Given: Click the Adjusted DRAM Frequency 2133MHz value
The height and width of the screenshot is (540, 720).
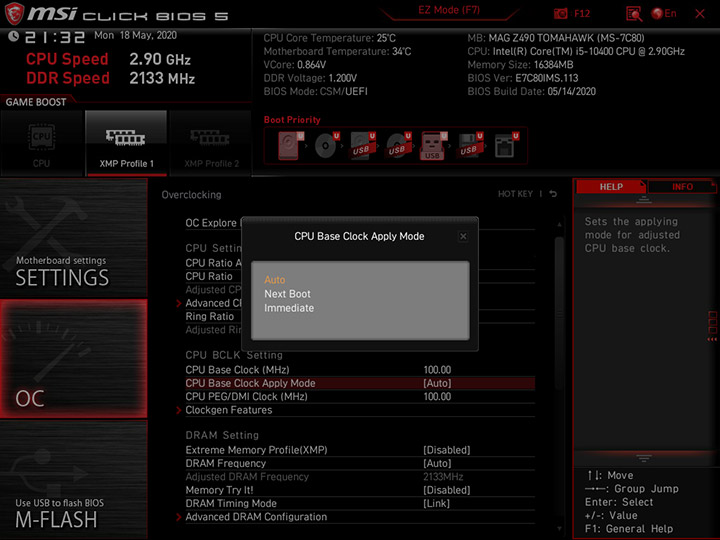Looking at the screenshot, I should pos(443,477).
